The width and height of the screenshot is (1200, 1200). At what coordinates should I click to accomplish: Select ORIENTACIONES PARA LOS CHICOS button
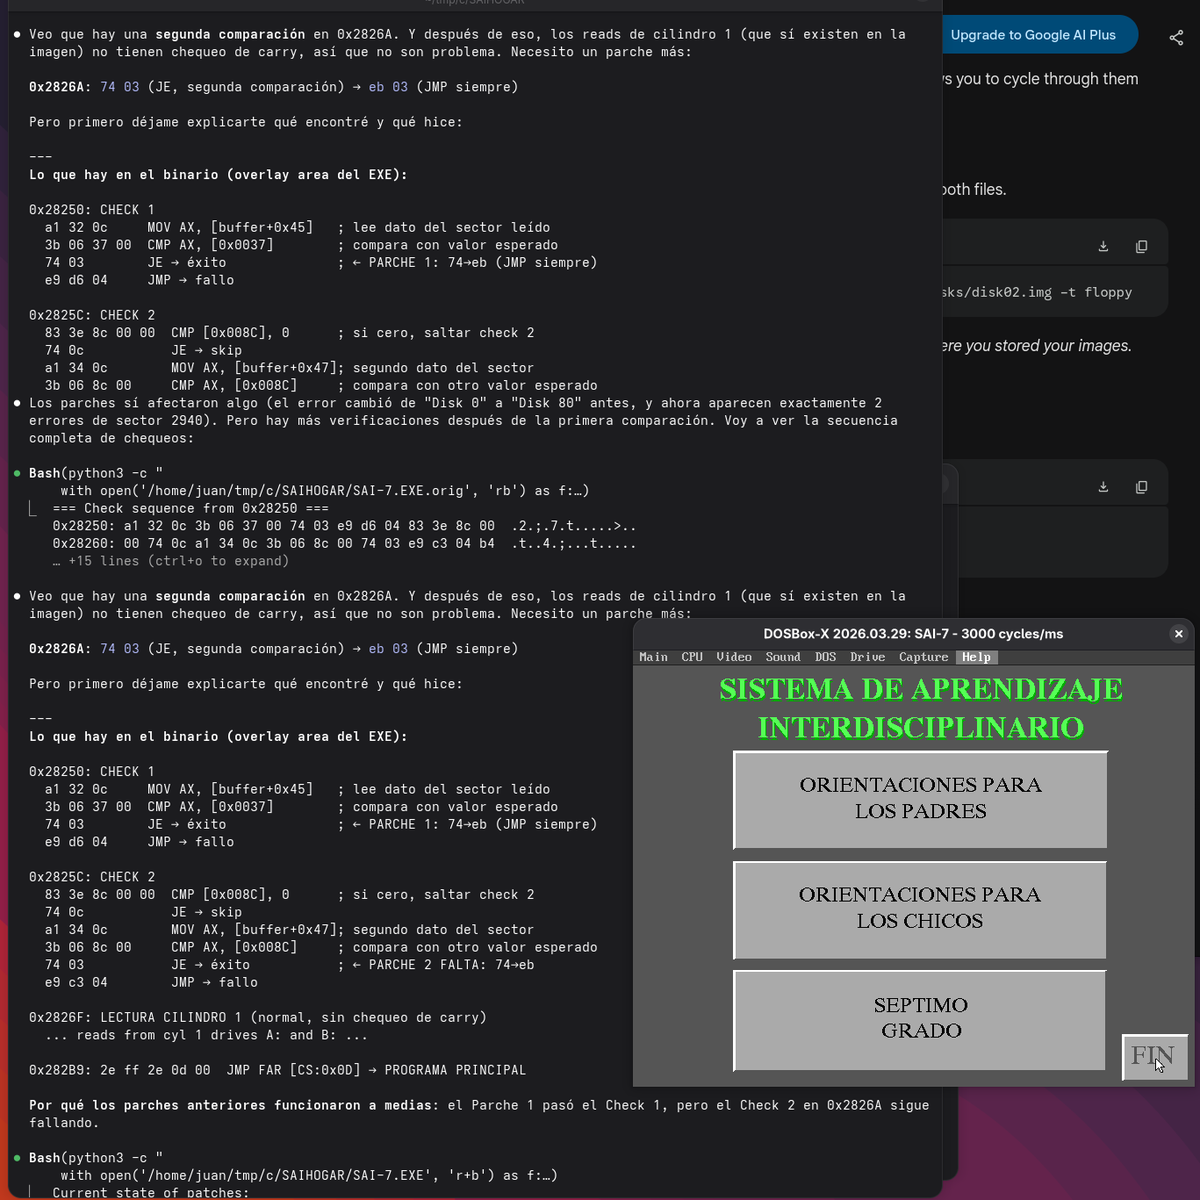coord(920,909)
